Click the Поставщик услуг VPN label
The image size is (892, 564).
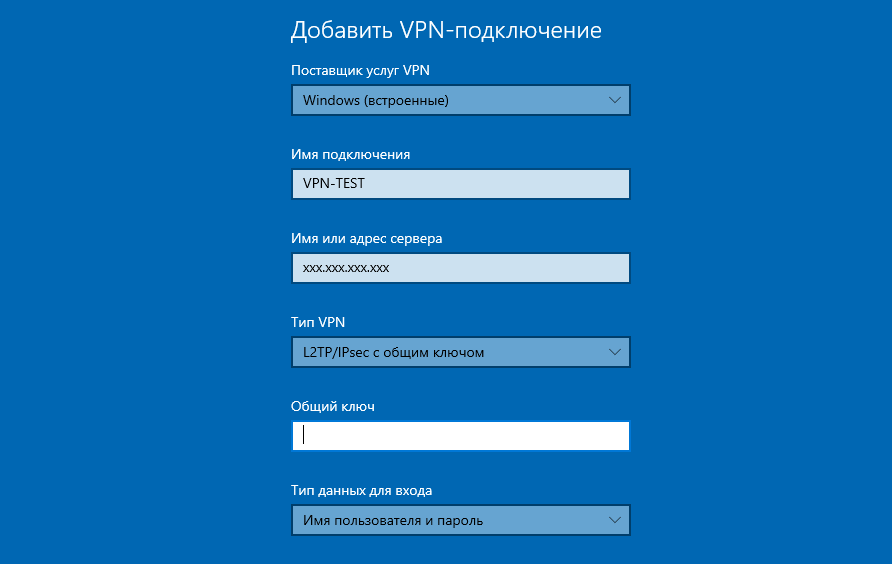360,71
